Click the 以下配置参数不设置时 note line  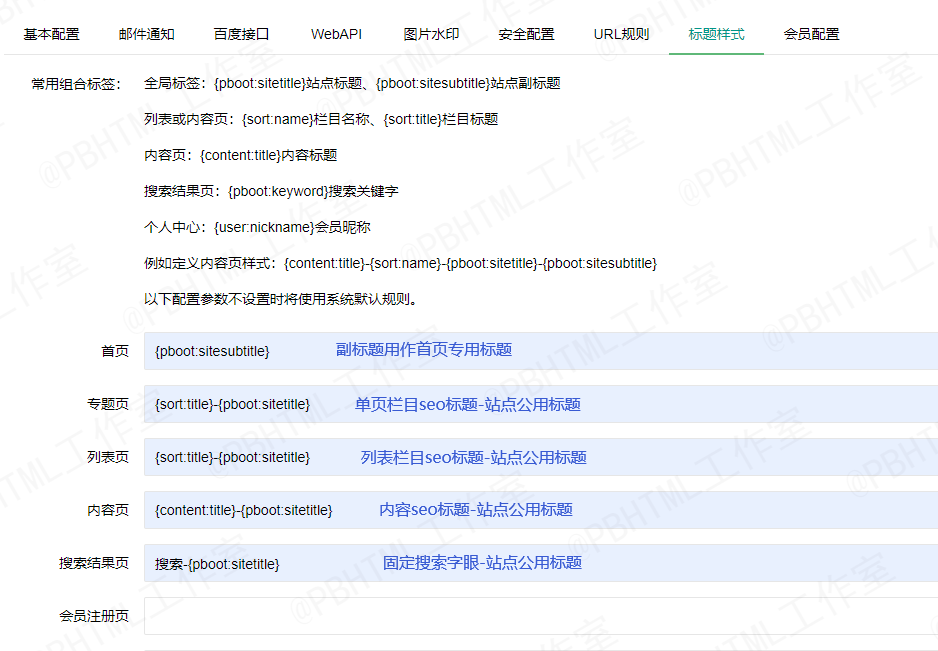(281, 299)
